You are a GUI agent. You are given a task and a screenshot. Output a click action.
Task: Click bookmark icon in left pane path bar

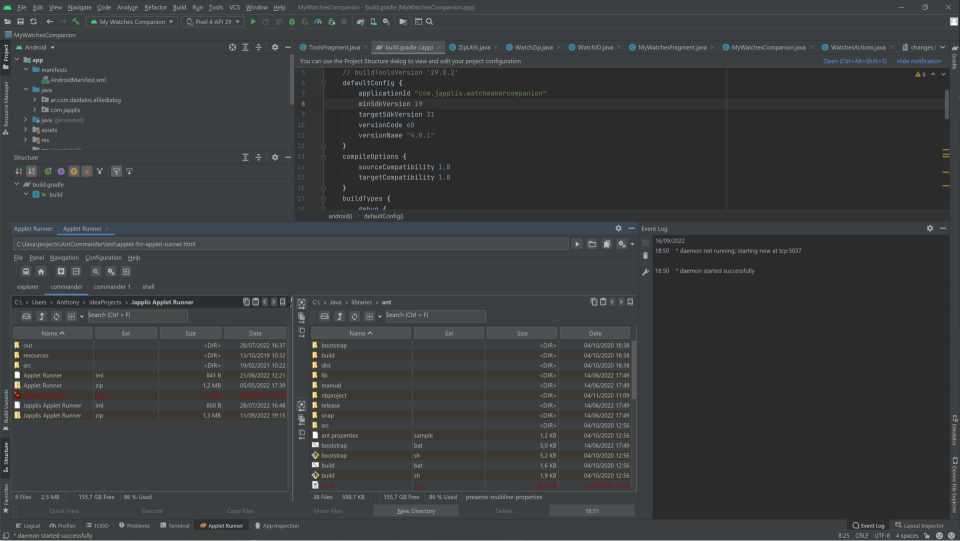click(282, 302)
